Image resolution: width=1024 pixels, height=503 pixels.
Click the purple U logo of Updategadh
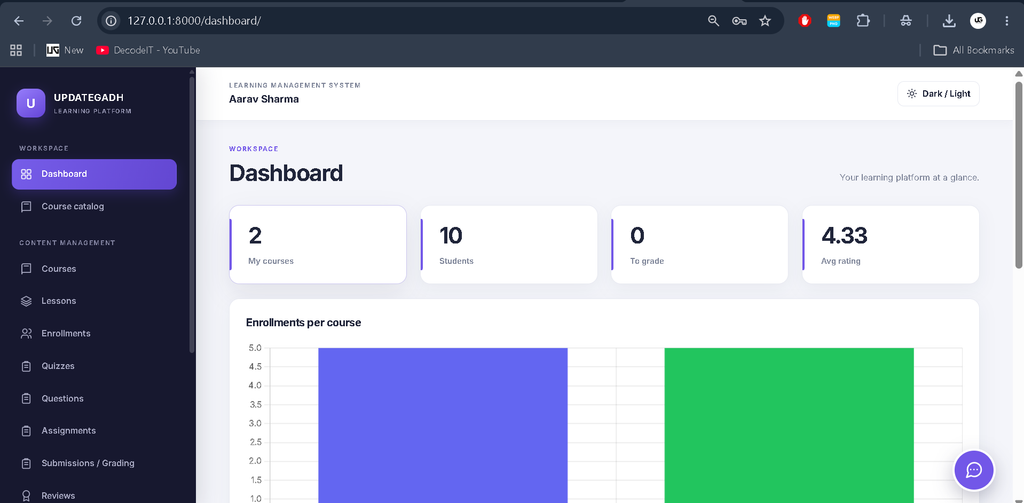click(31, 103)
